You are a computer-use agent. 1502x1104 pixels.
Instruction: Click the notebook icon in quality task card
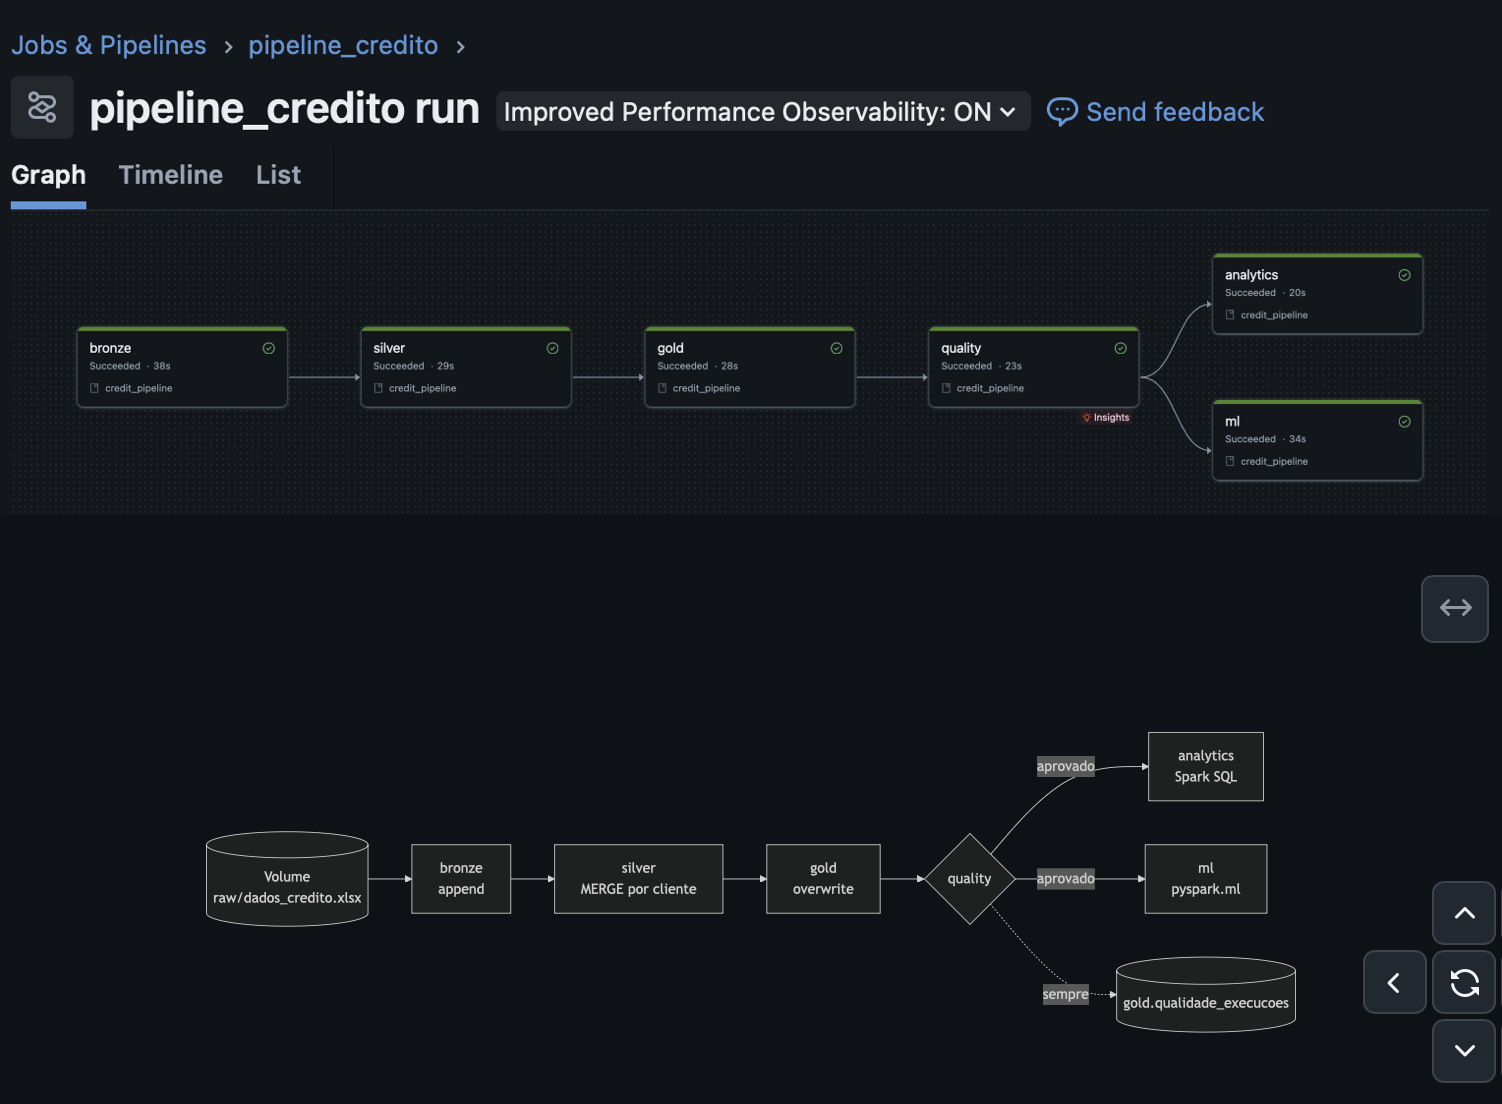click(x=947, y=388)
